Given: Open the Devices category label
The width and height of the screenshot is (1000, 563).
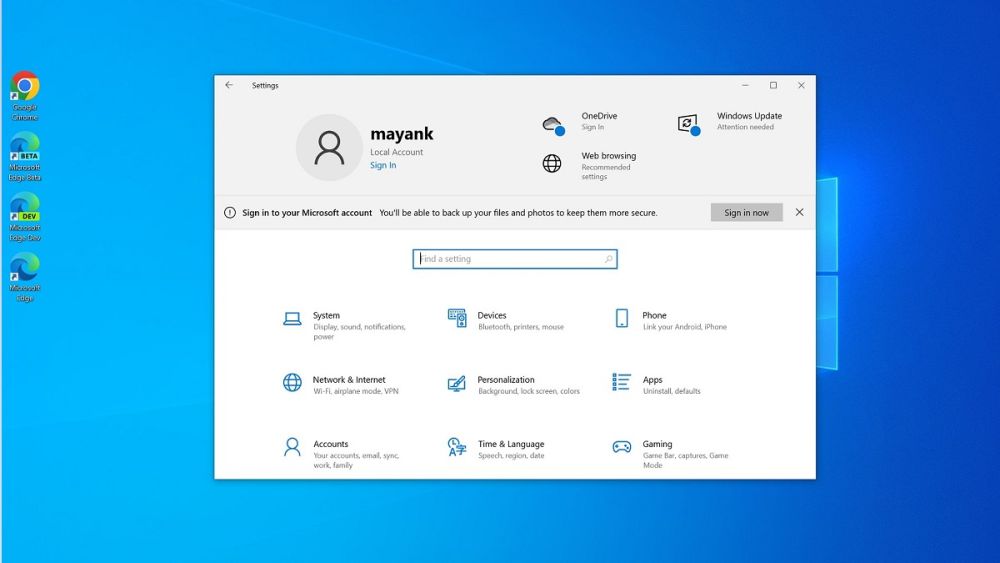Looking at the screenshot, I should [x=492, y=315].
